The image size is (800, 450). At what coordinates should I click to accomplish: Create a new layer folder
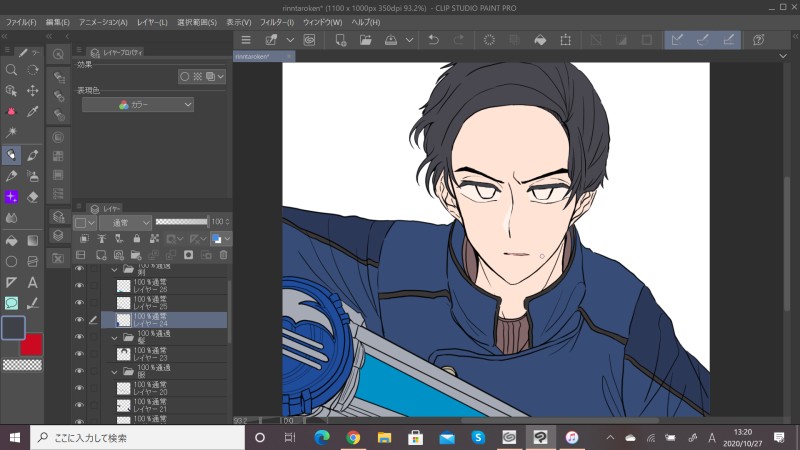click(x=136, y=255)
